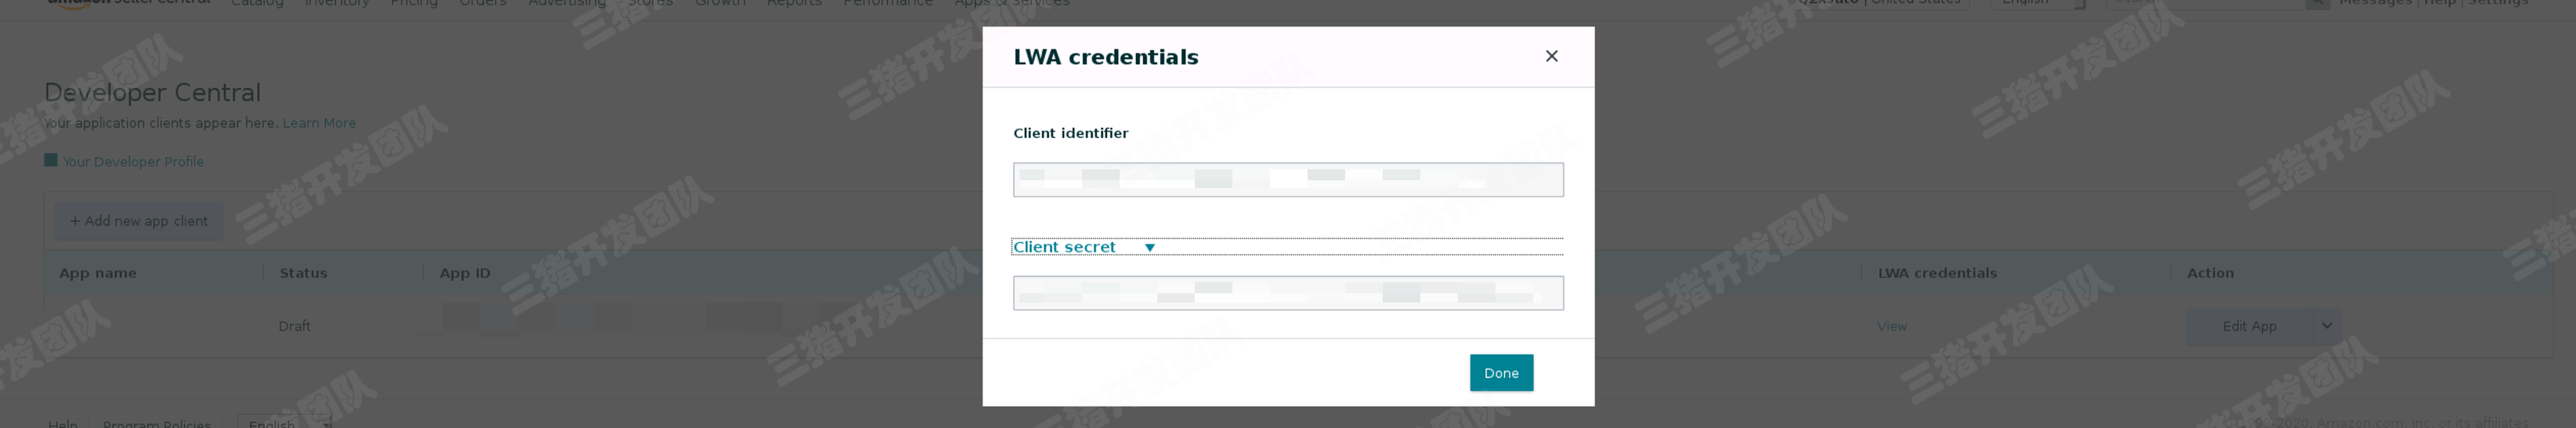Open footer English language dropdown
Viewport: 2576px width, 428px height.
(x=284, y=422)
